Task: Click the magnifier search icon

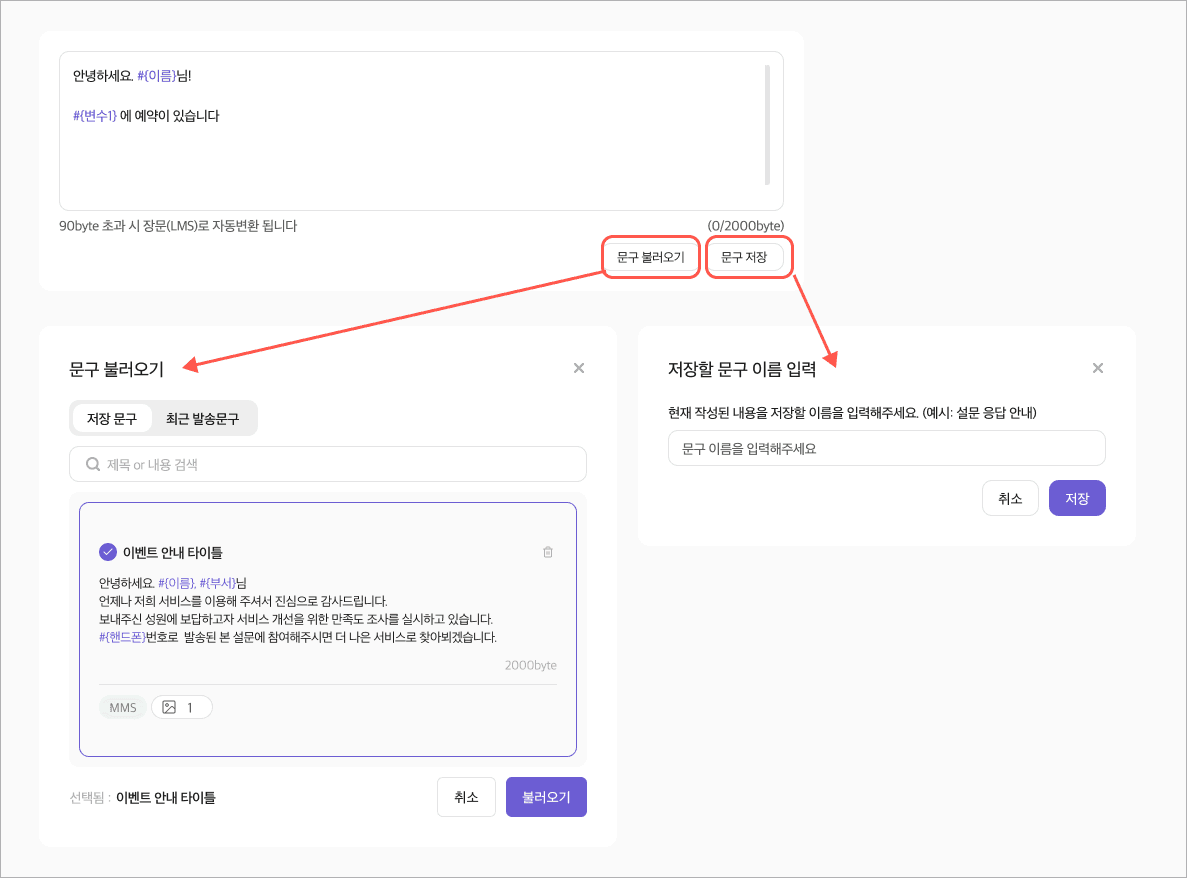Action: click(x=93, y=464)
